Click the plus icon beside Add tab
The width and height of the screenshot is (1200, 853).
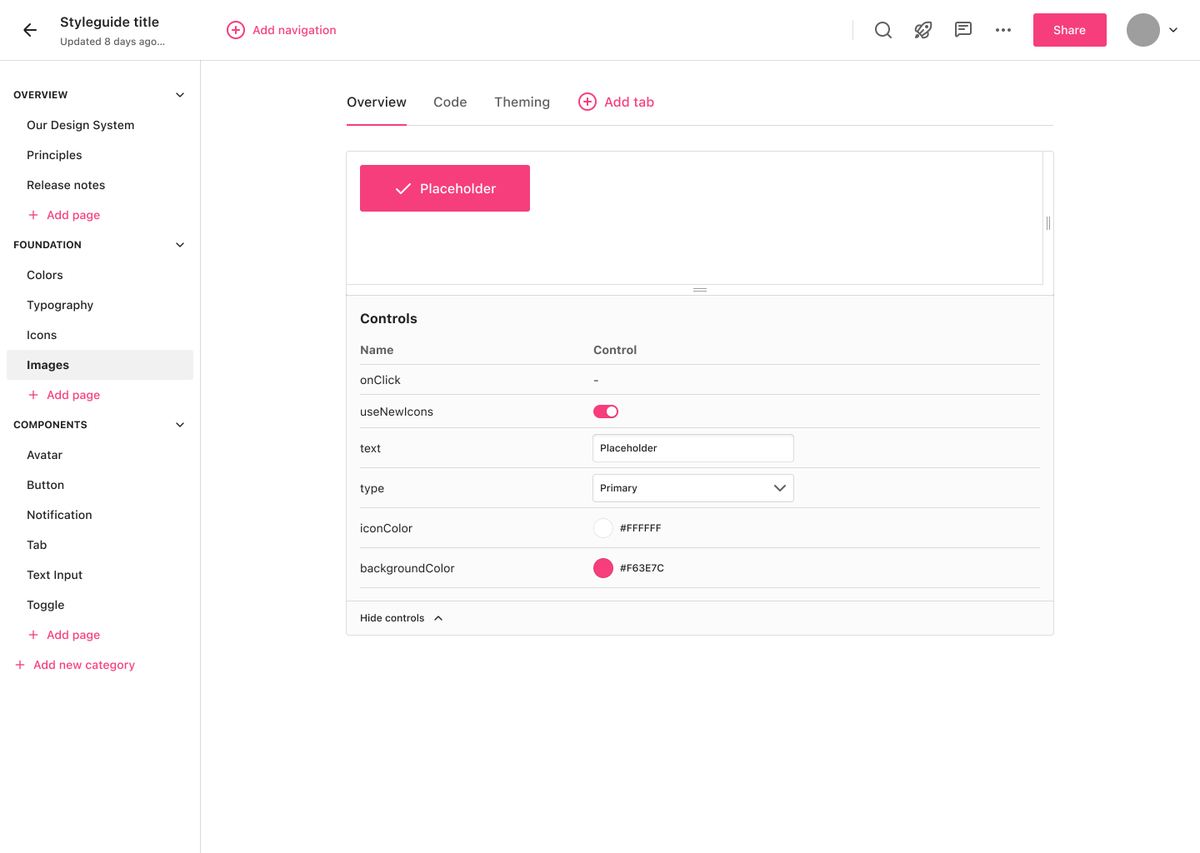point(587,102)
